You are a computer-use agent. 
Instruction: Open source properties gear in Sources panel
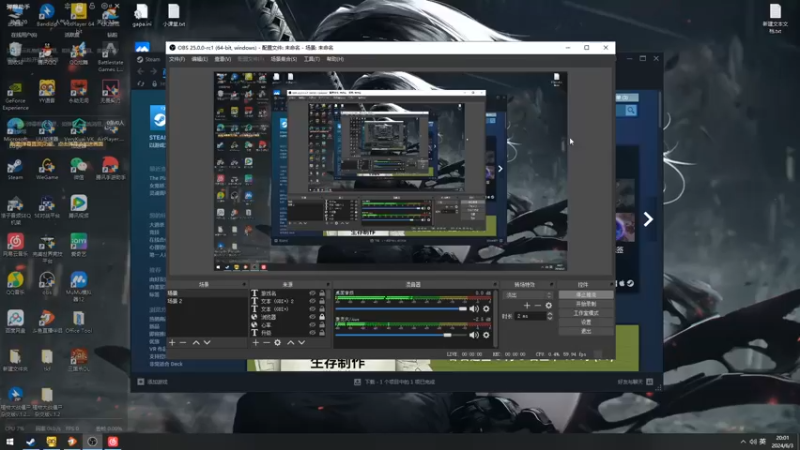[x=278, y=342]
